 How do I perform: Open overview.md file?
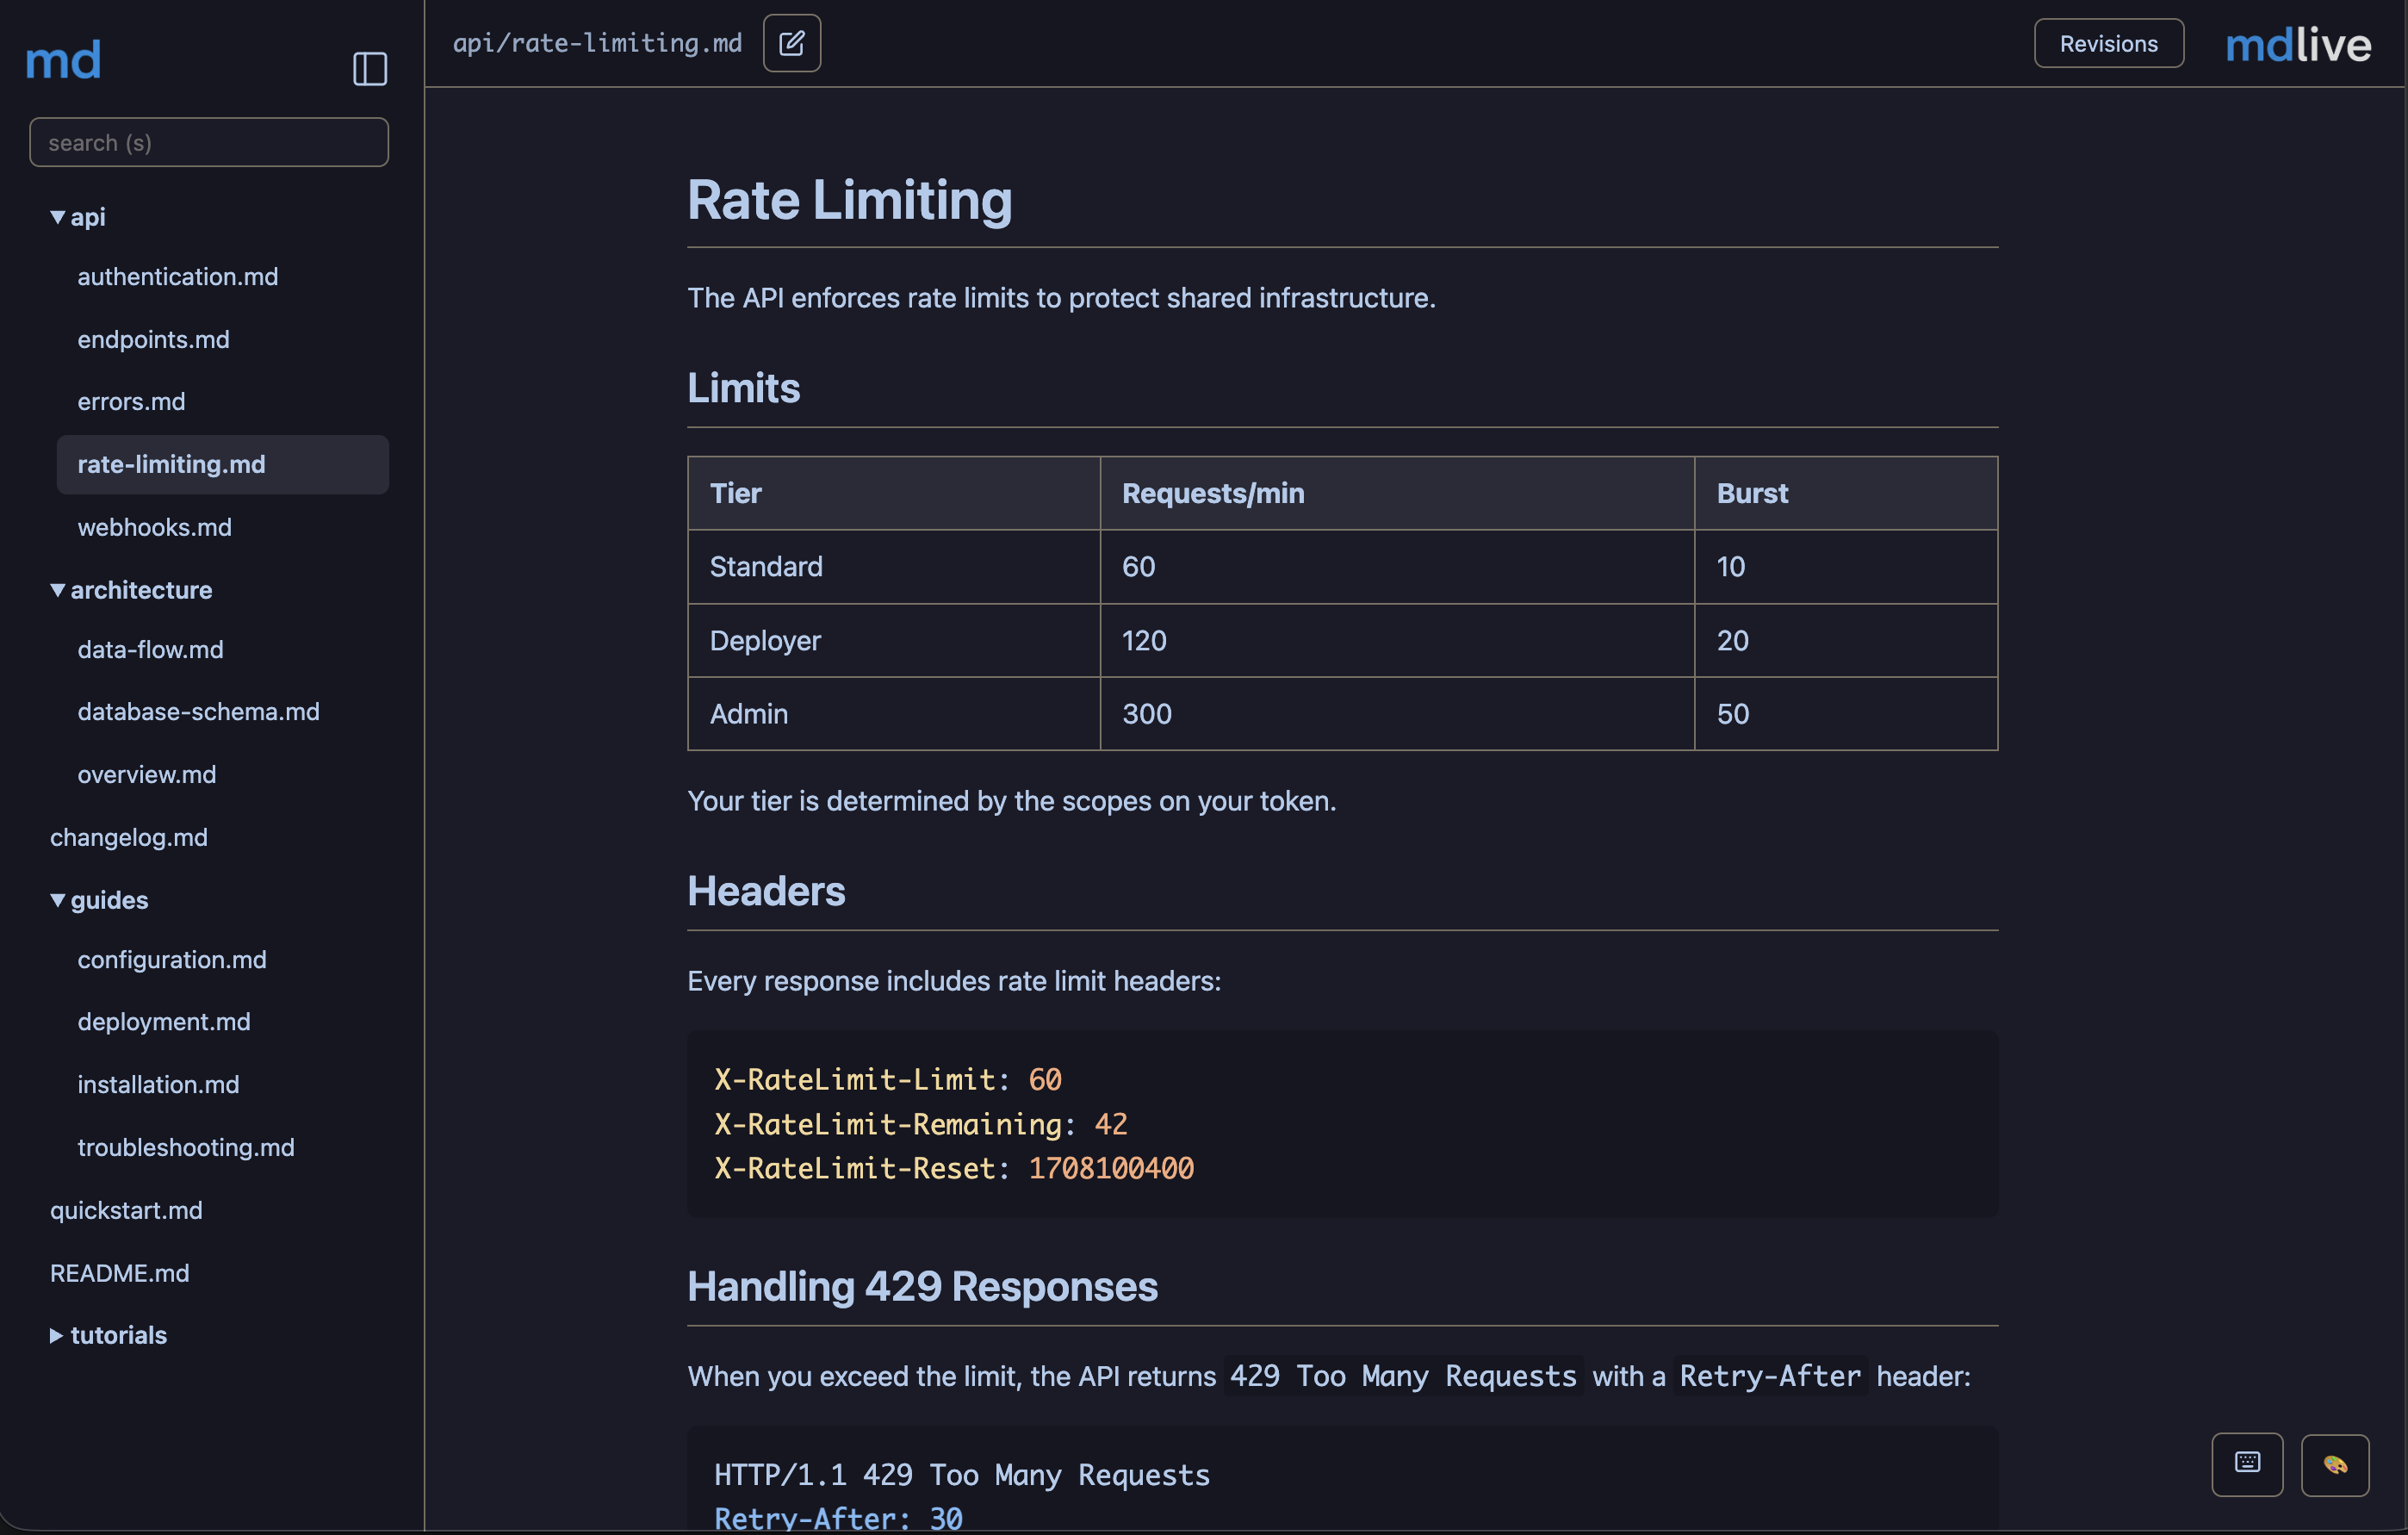pos(146,774)
